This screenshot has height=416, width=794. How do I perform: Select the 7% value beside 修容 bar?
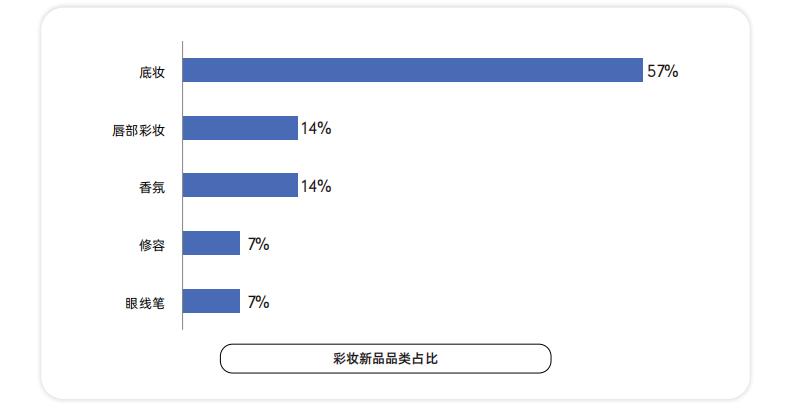point(258,243)
